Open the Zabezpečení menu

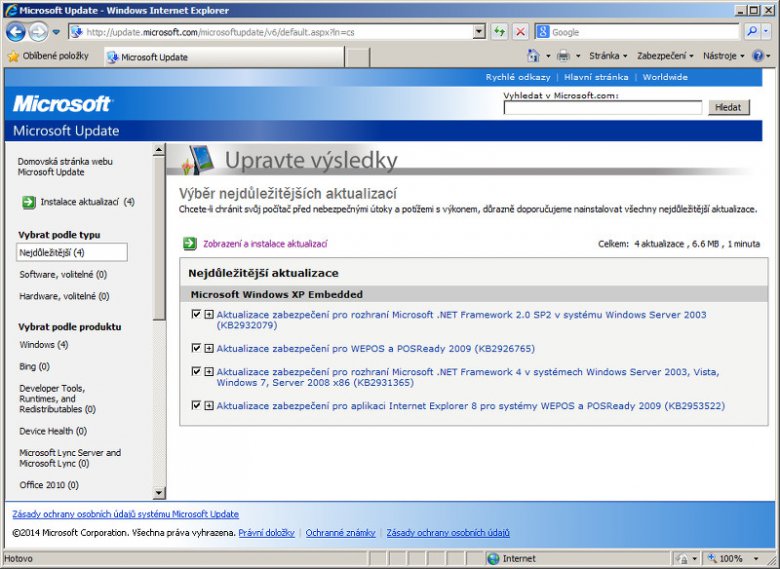[666, 56]
